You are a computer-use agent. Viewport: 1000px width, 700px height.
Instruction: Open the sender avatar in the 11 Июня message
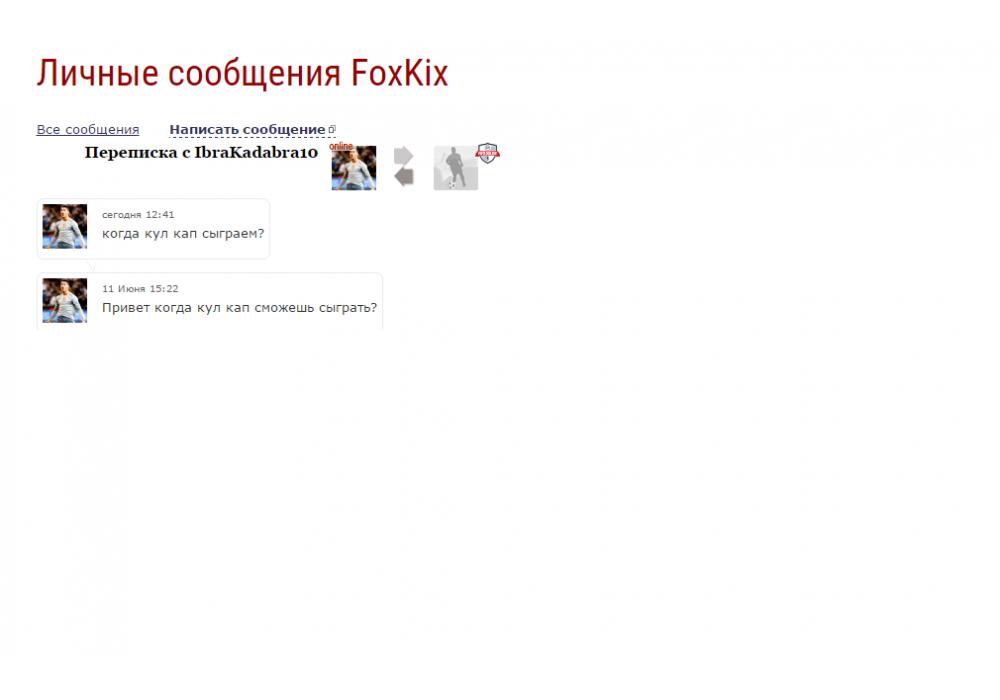coord(64,300)
